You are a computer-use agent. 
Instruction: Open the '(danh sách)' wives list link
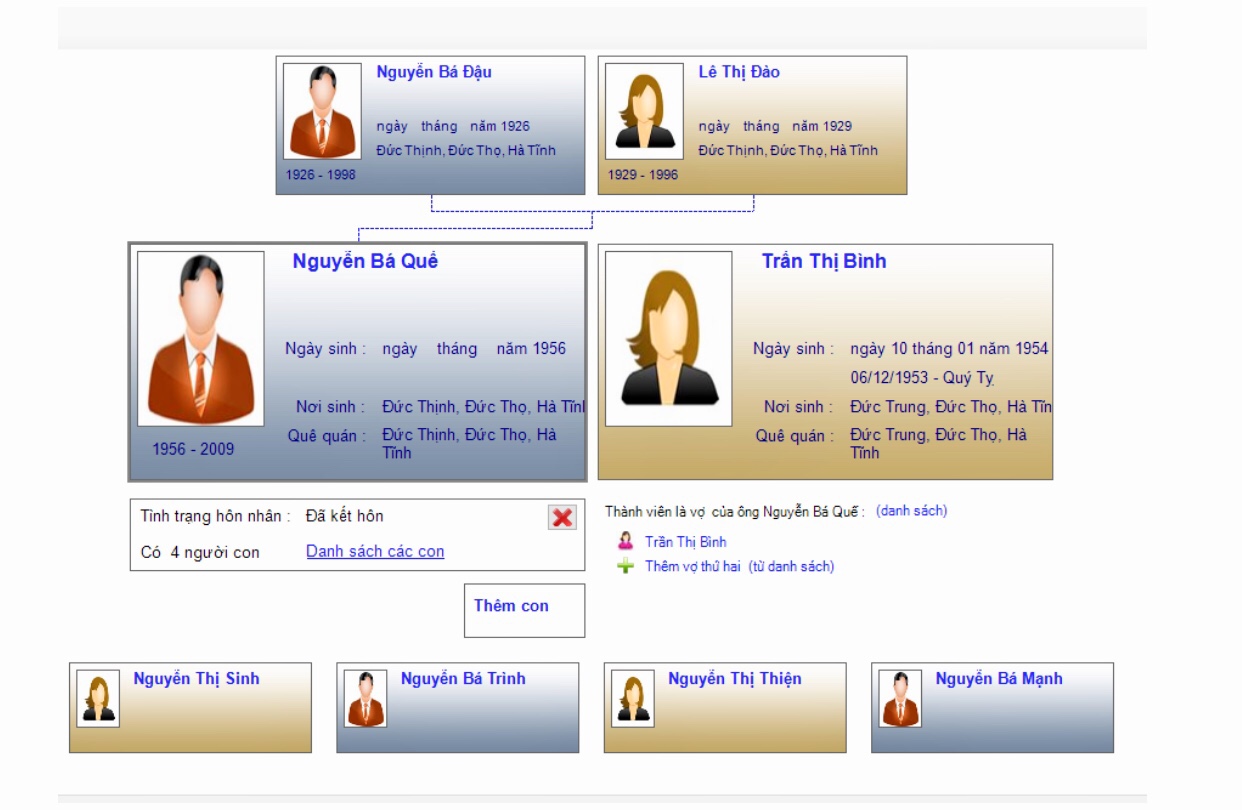click(x=911, y=511)
